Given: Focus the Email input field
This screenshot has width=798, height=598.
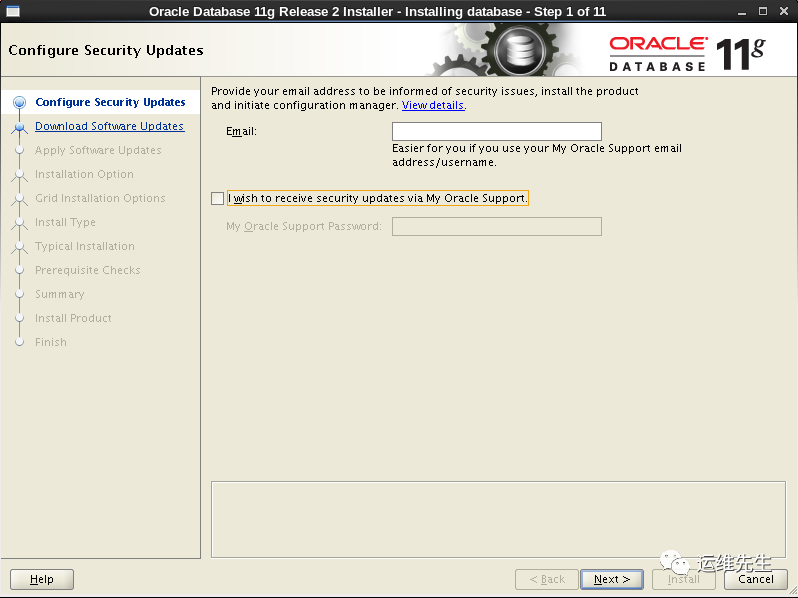Looking at the screenshot, I should tap(497, 131).
